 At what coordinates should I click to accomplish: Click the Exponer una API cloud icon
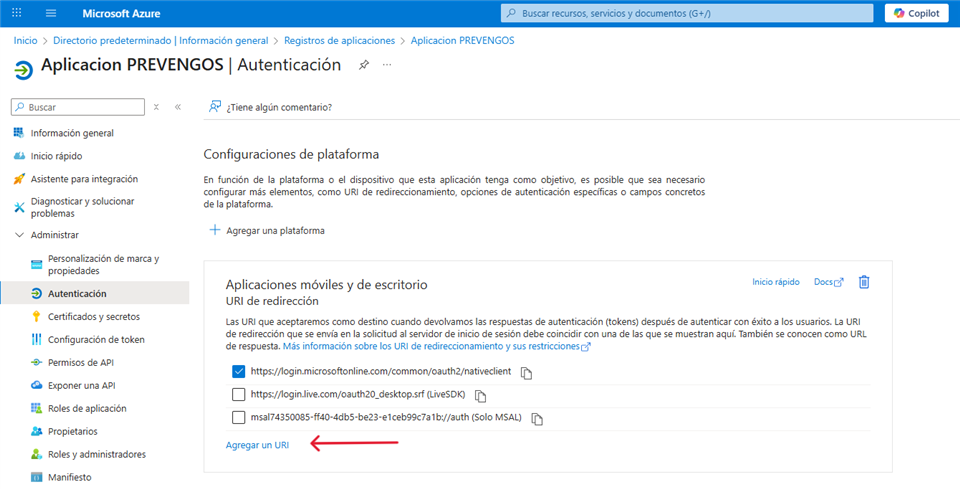(x=36, y=386)
